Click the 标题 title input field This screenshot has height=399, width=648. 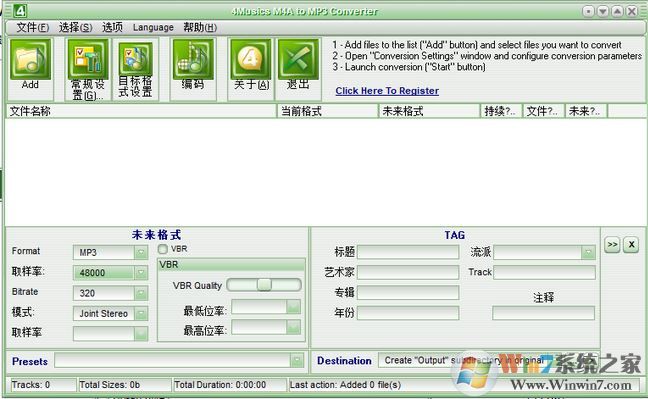point(408,252)
